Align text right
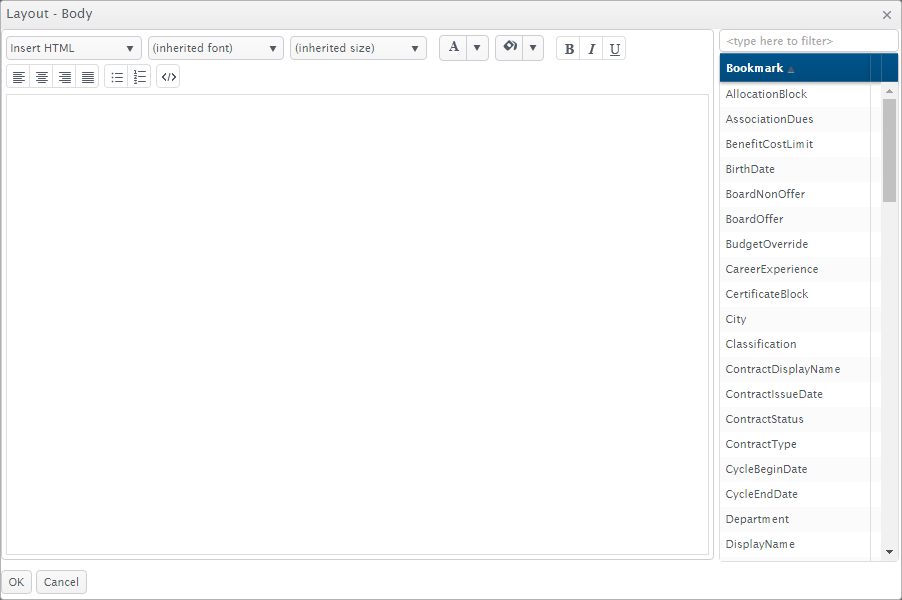This screenshot has width=902, height=600. pyautogui.click(x=64, y=77)
